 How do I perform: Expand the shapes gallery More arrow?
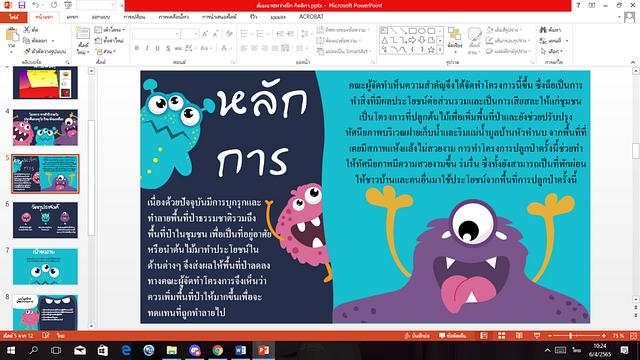440,50
